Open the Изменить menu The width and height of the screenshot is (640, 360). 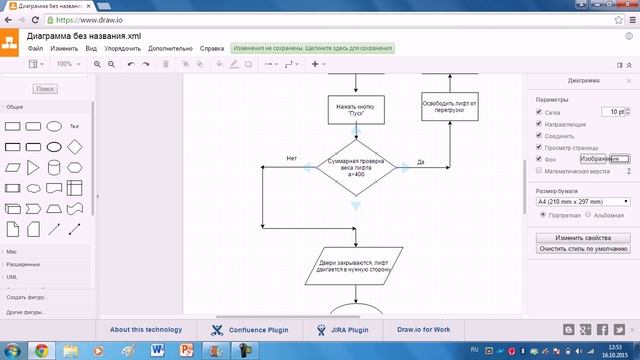64,49
